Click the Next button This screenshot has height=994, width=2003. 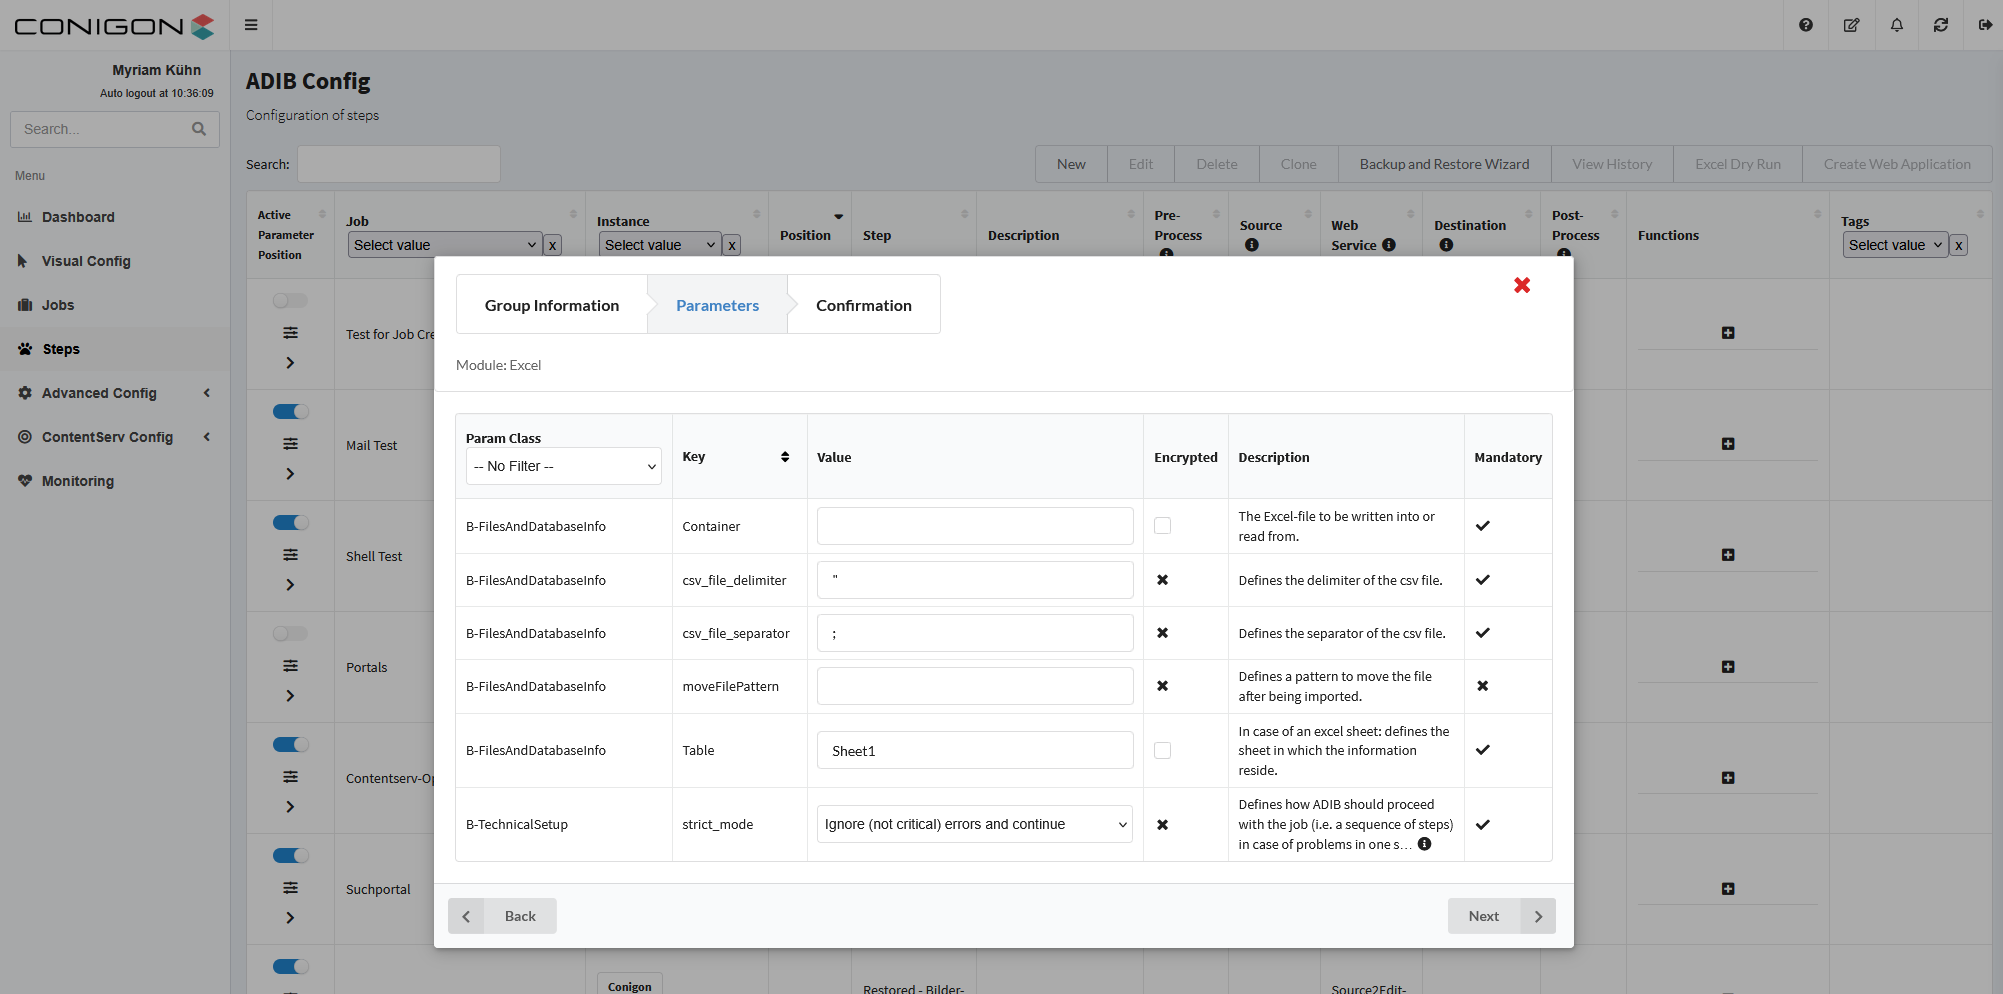[1500, 916]
